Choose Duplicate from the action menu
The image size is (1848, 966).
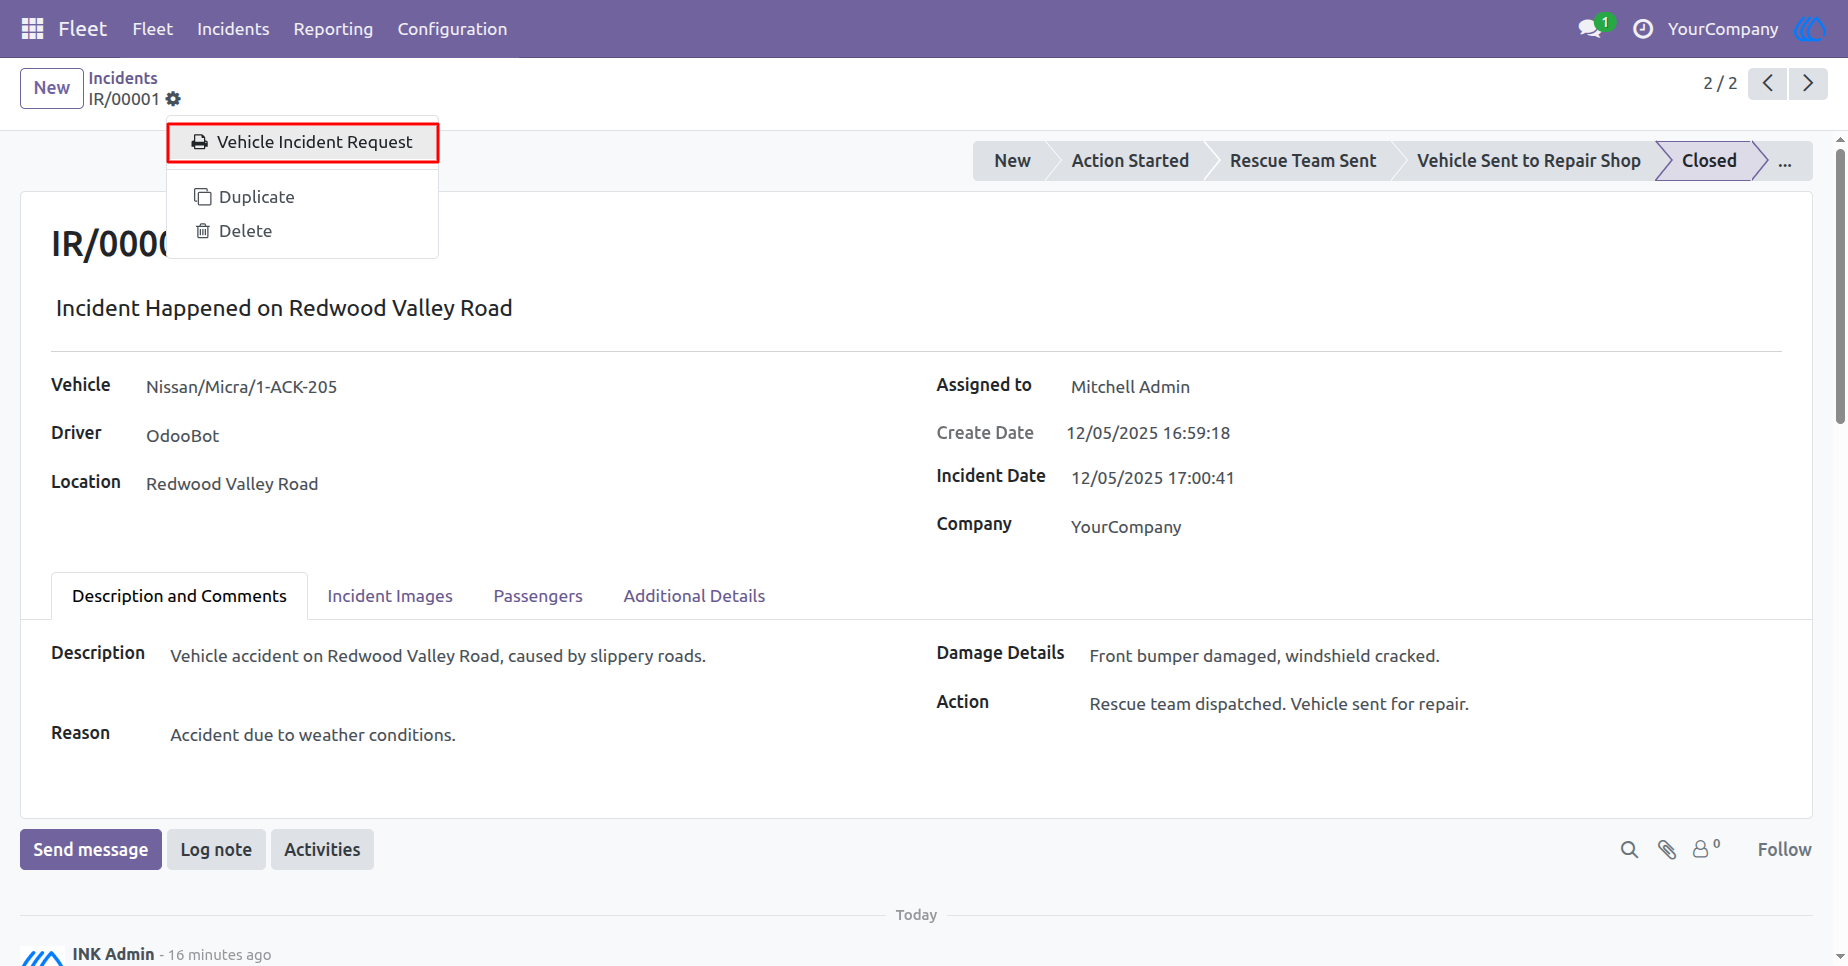pyautogui.click(x=257, y=197)
